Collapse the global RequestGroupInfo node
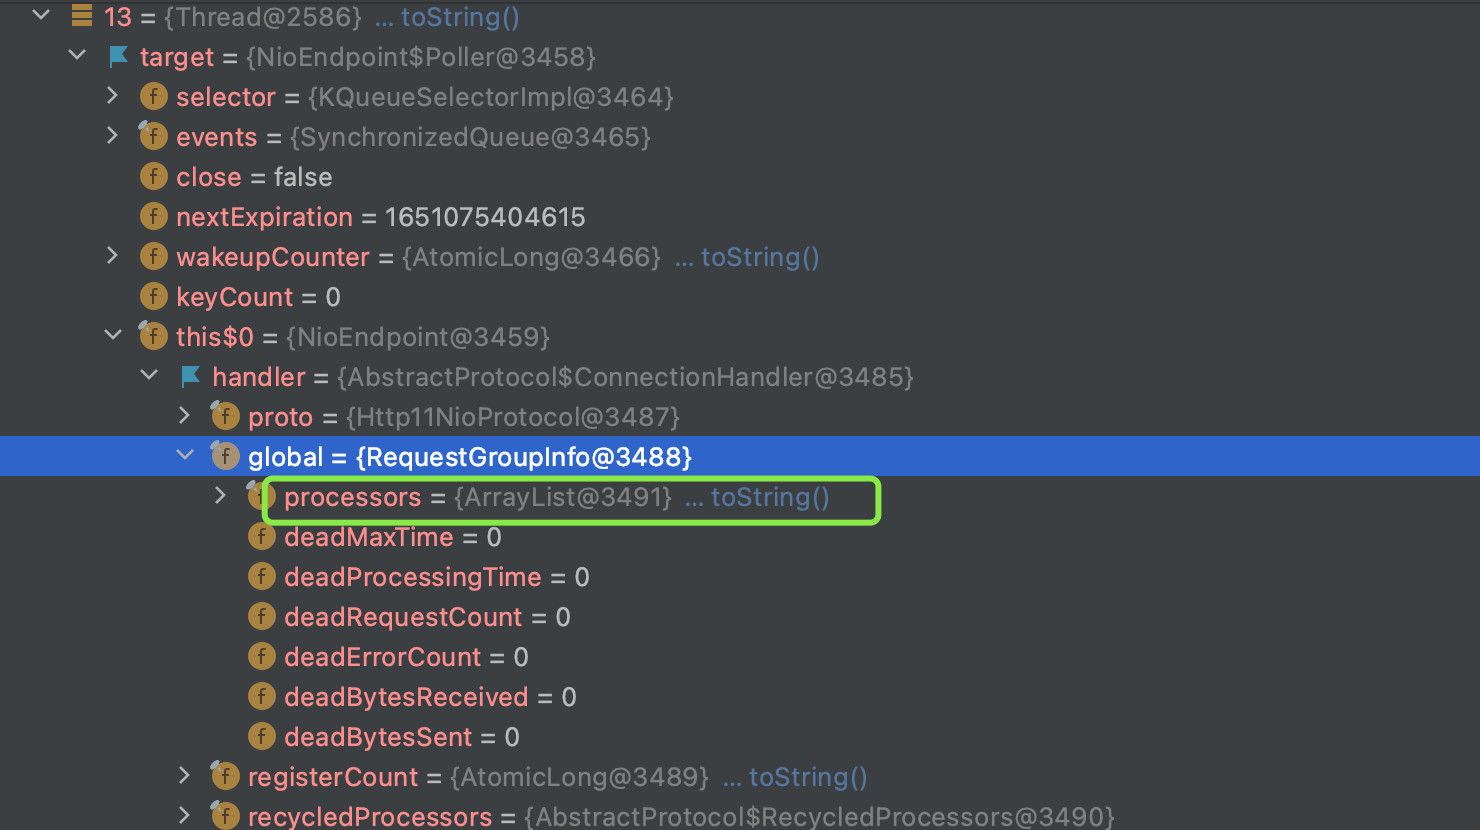Viewport: 1480px width, 830px height. click(x=185, y=455)
